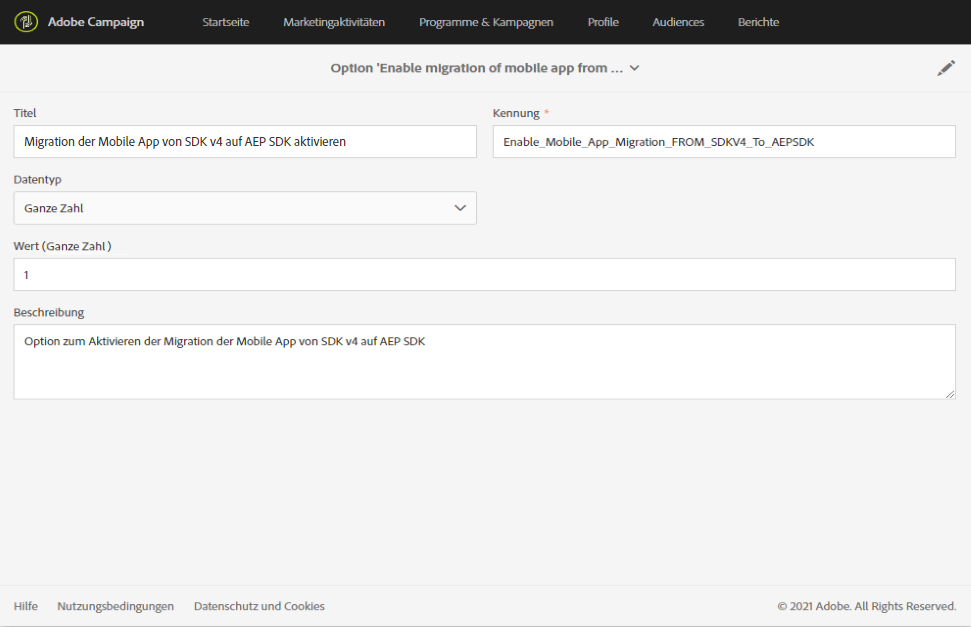Click the Hilfe footer link
971x627 pixels.
click(x=25, y=606)
